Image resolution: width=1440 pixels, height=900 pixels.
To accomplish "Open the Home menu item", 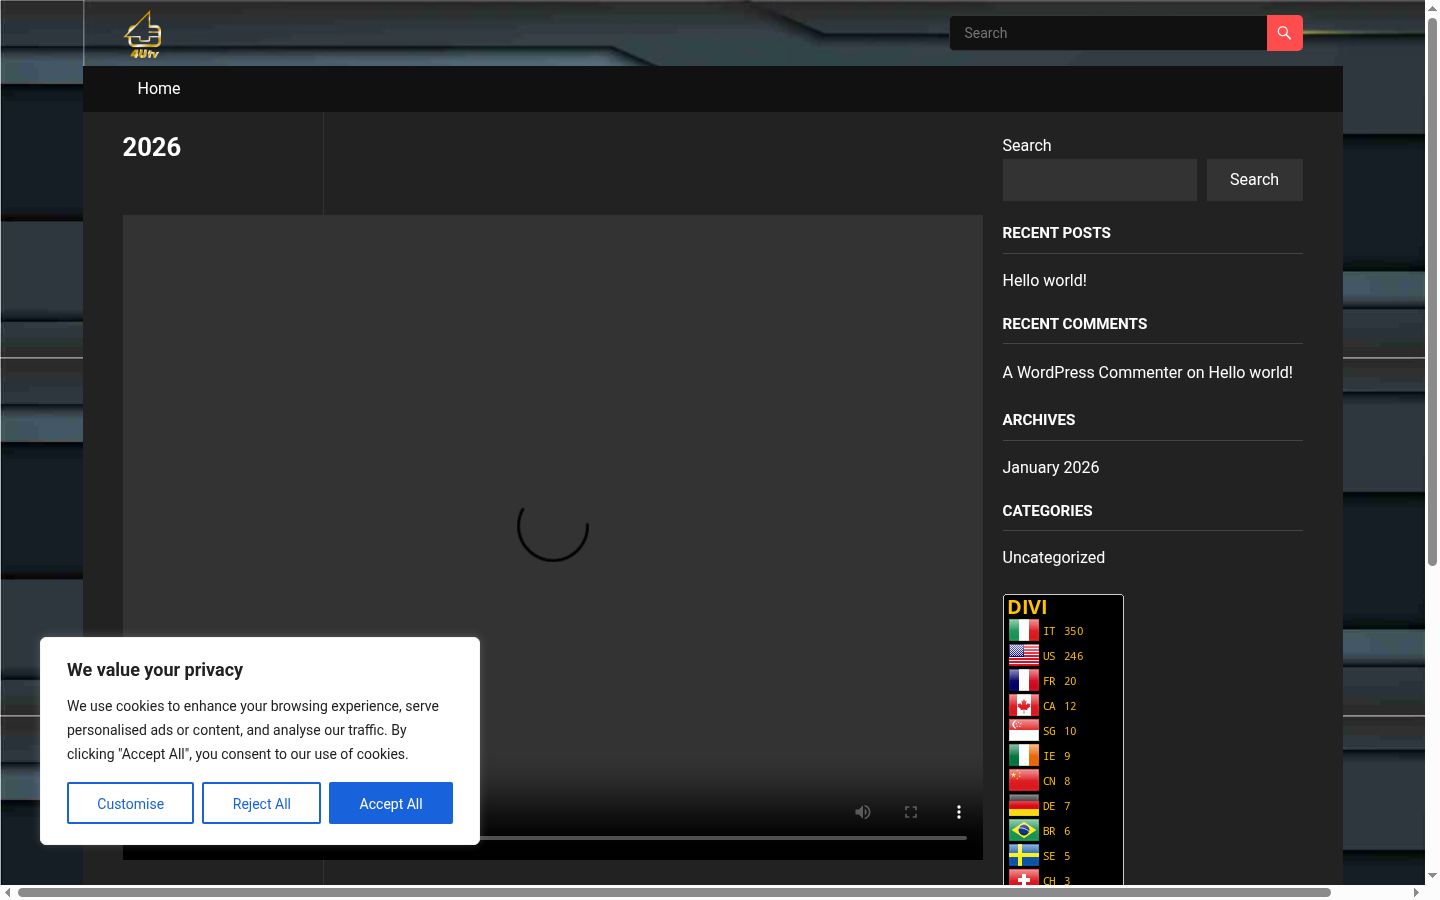I will [159, 89].
